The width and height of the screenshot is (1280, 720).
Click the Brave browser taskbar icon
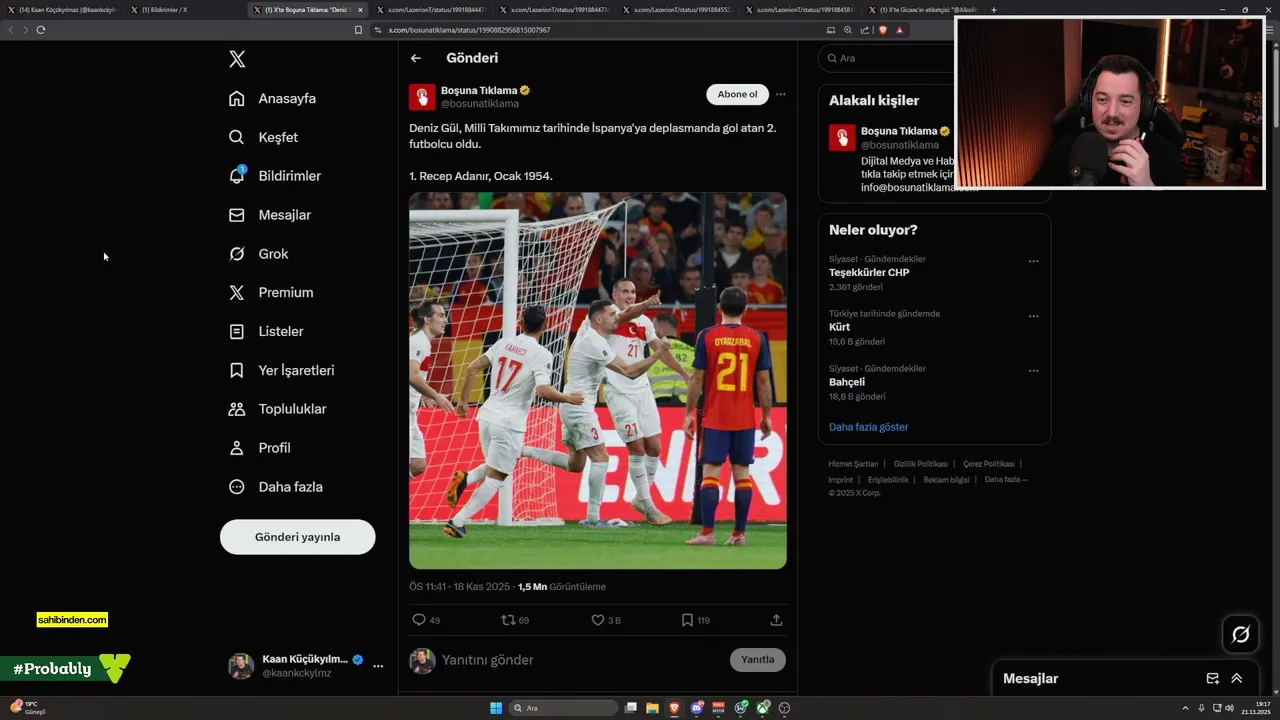tap(674, 708)
